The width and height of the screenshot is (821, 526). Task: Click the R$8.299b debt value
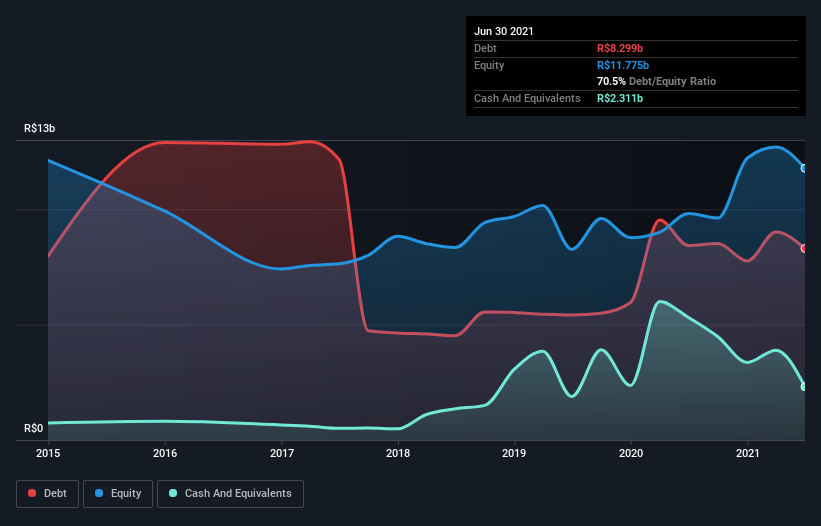[x=620, y=48]
